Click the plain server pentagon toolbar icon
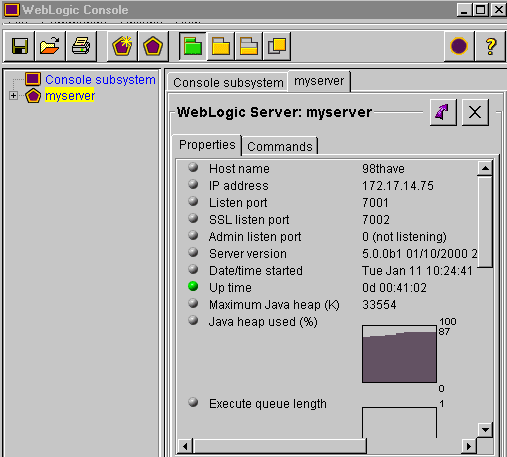507x457 pixels. click(153, 46)
